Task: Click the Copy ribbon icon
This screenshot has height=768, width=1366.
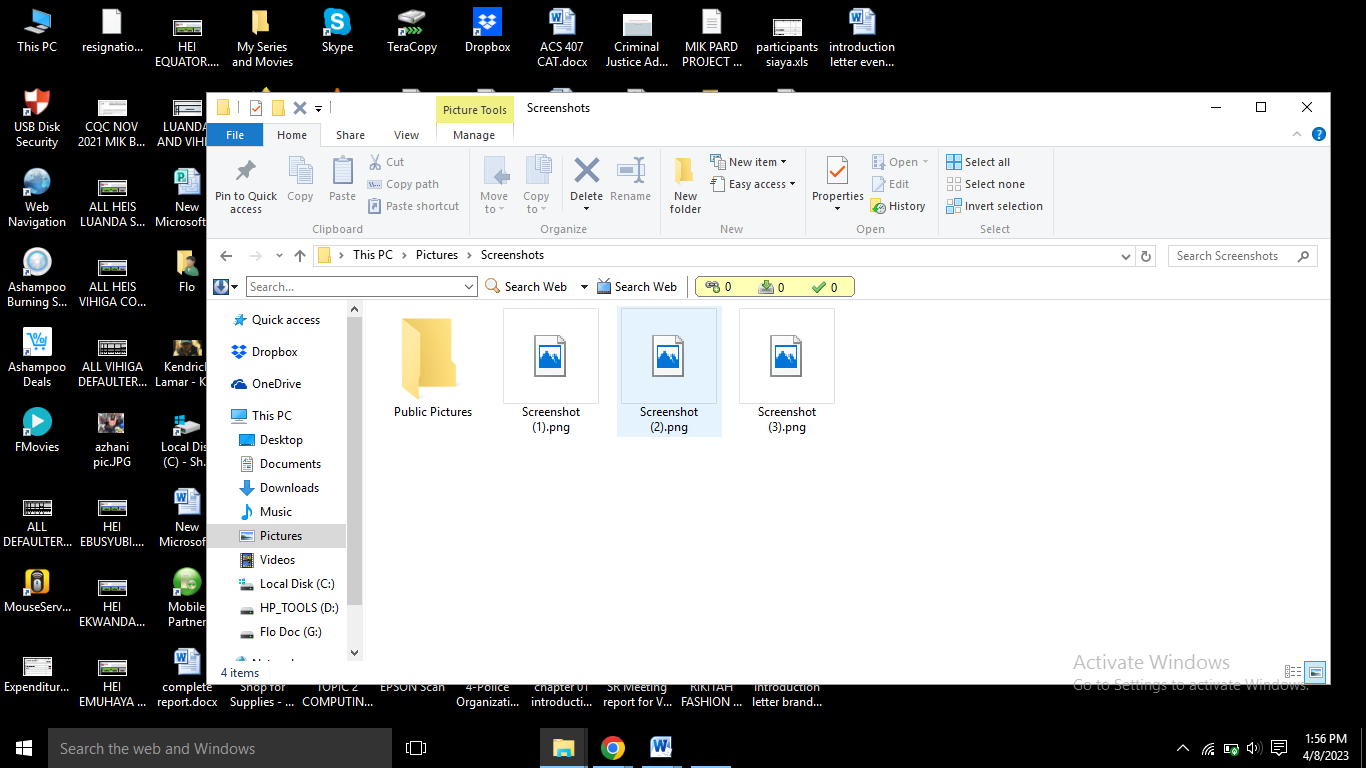Action: [300, 172]
